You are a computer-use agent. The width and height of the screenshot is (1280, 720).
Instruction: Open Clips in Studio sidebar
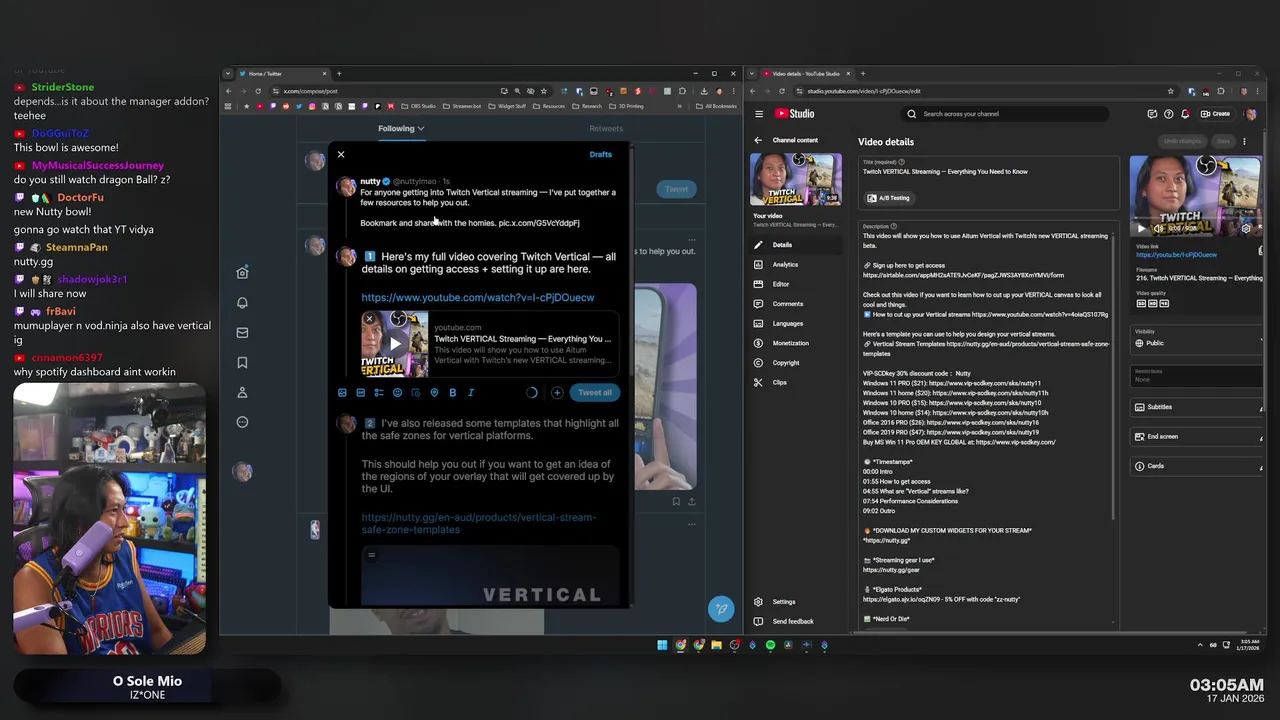point(796,382)
